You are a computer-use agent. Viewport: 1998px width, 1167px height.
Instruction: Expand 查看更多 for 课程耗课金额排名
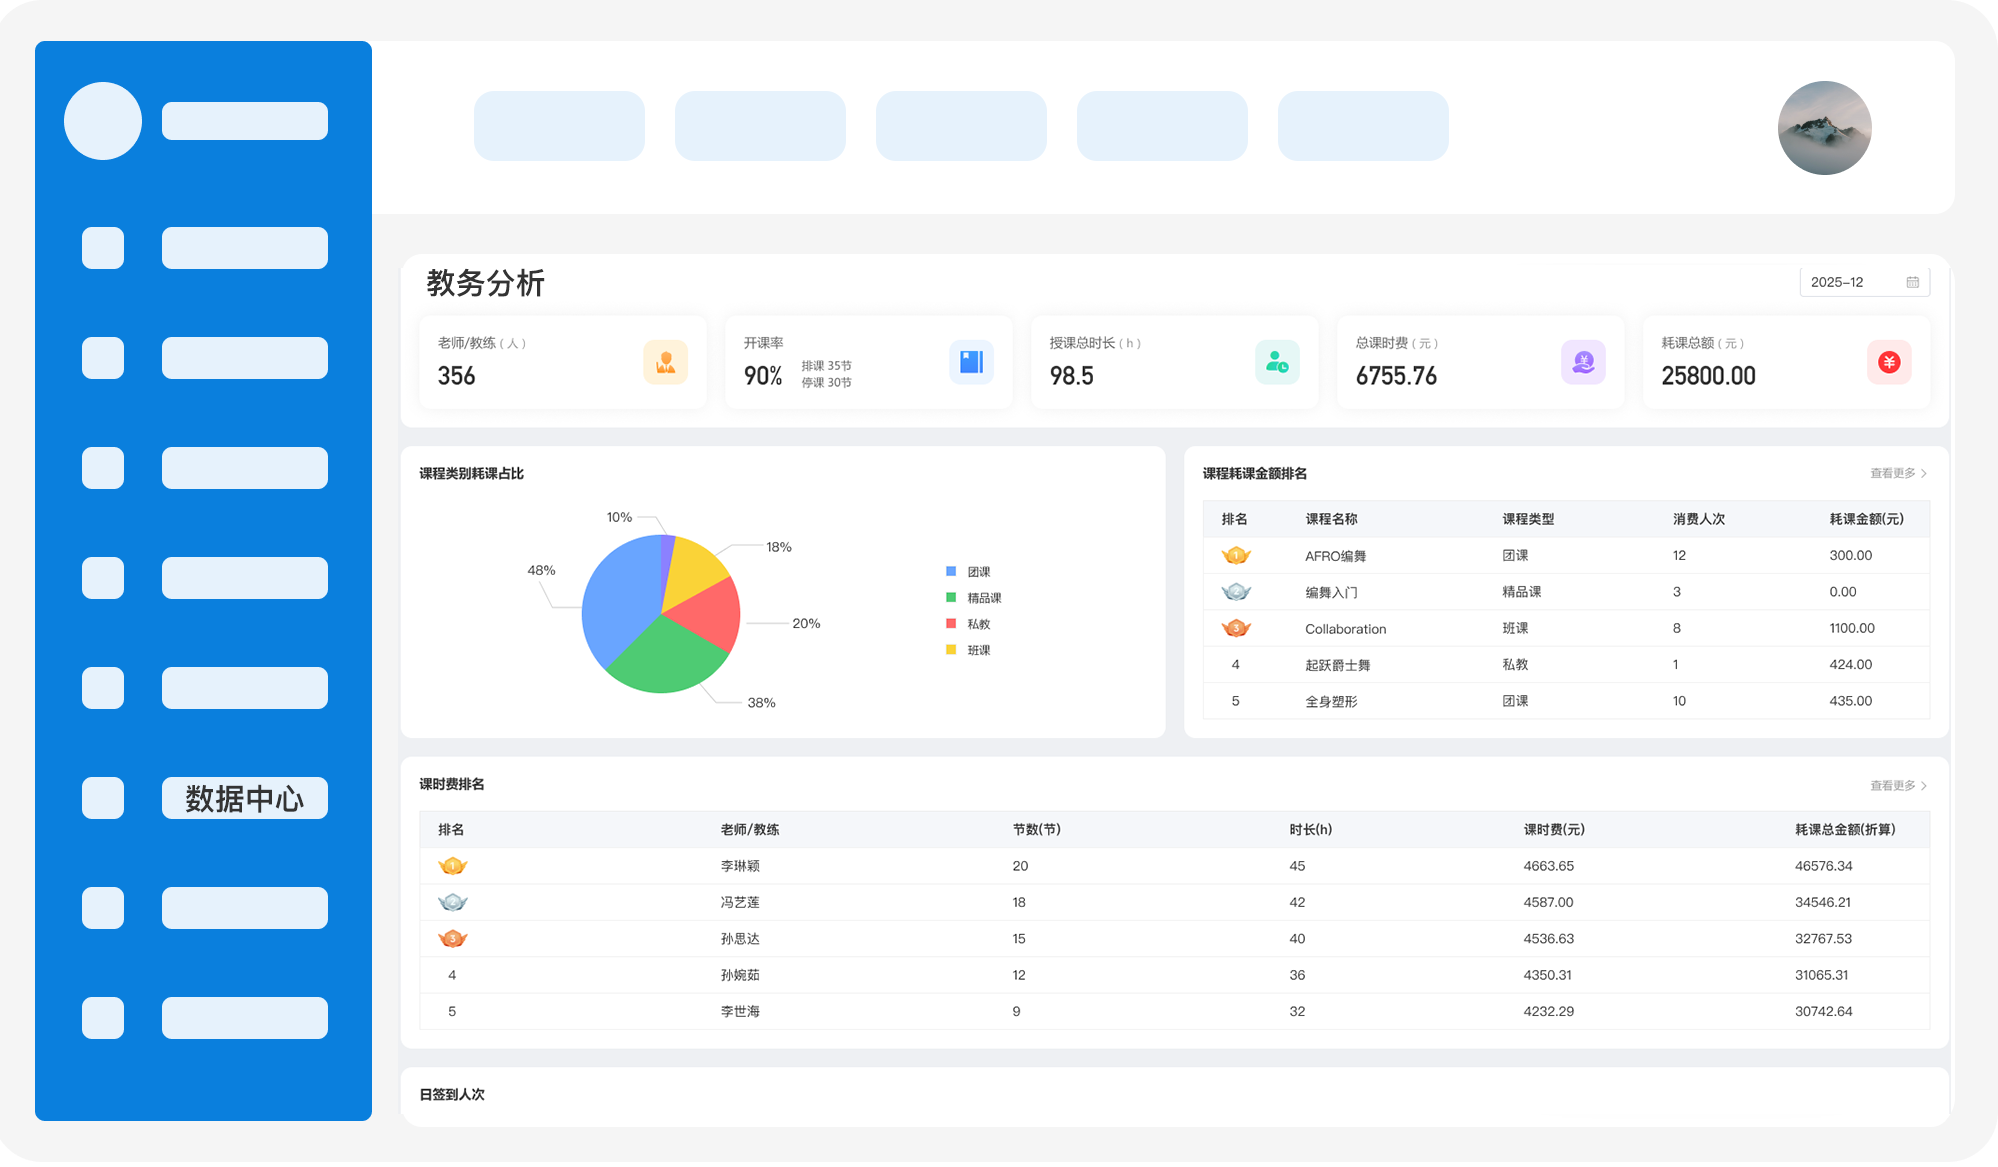click(1897, 473)
